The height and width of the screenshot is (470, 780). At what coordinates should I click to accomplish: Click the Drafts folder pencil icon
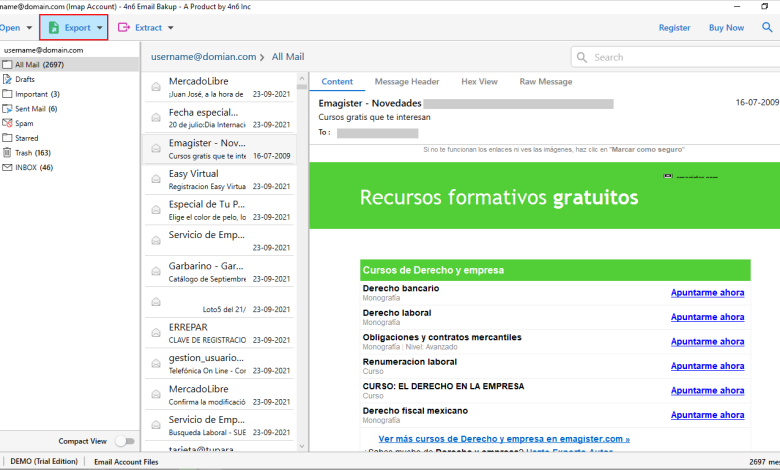pos(7,79)
